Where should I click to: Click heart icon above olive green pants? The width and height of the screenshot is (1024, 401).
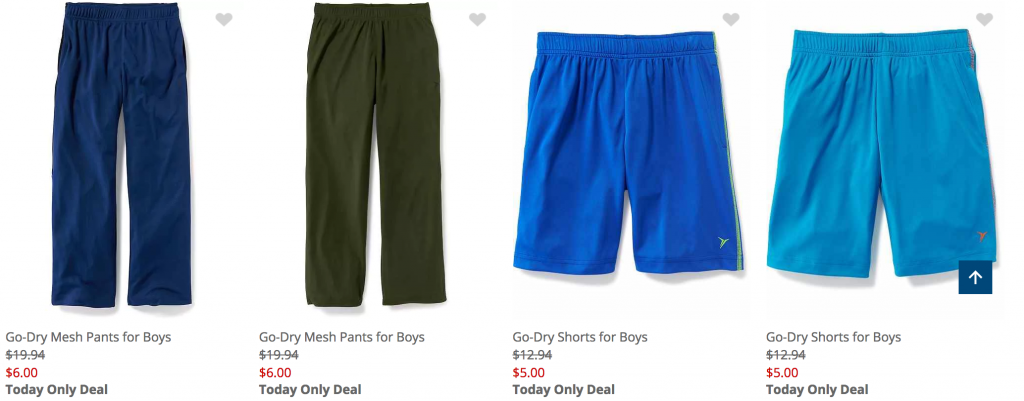[478, 20]
